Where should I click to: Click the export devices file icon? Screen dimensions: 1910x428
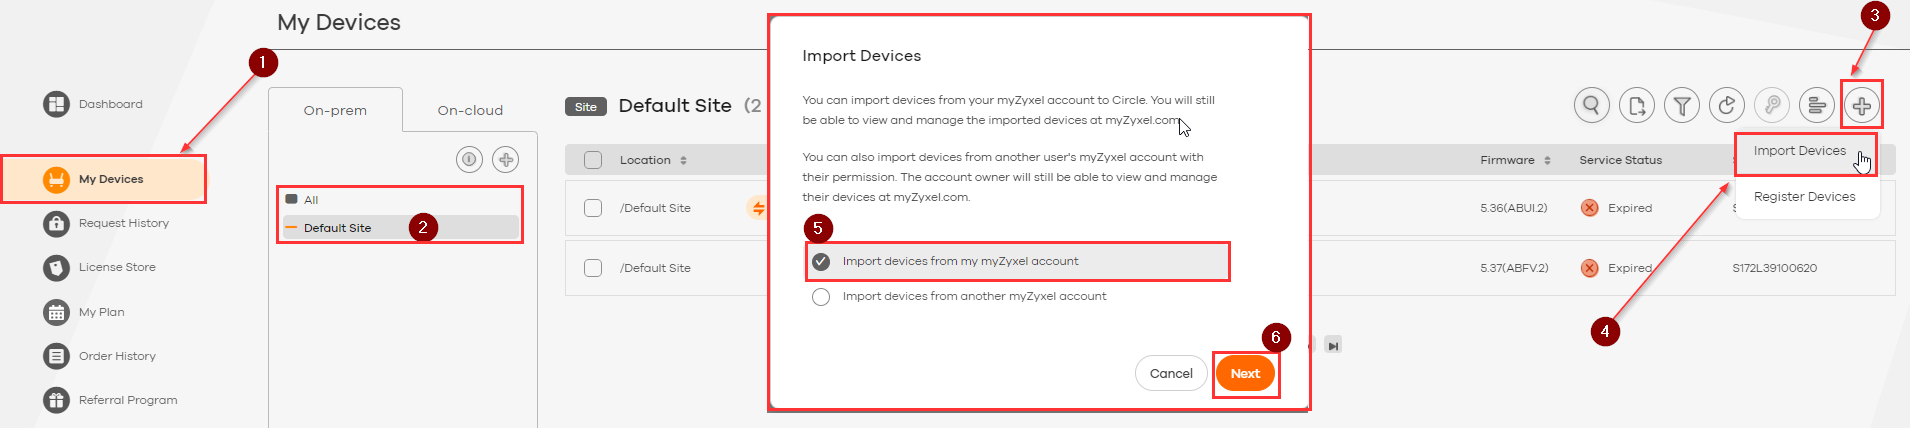pyautogui.click(x=1637, y=105)
